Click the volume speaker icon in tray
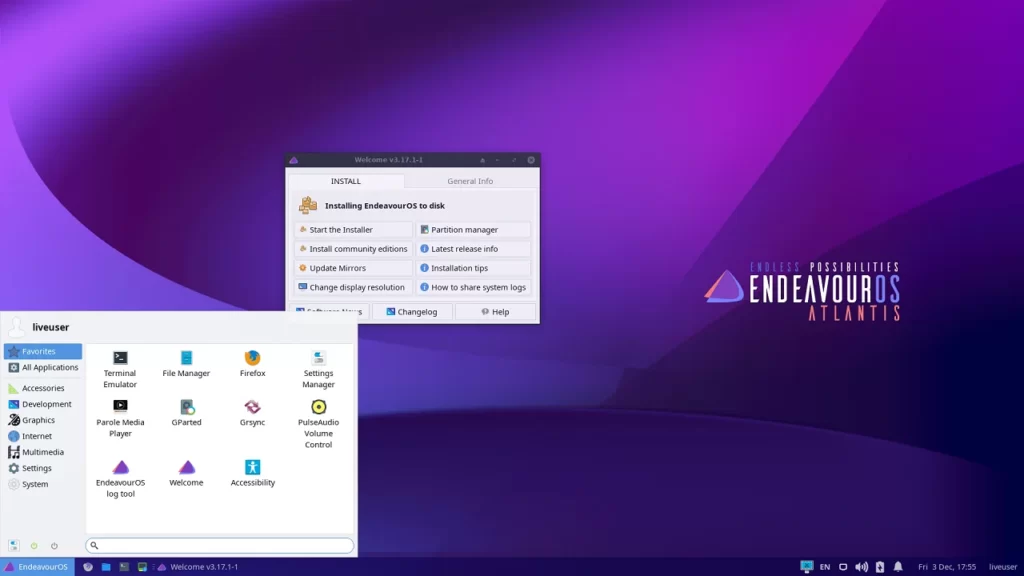 coord(861,567)
